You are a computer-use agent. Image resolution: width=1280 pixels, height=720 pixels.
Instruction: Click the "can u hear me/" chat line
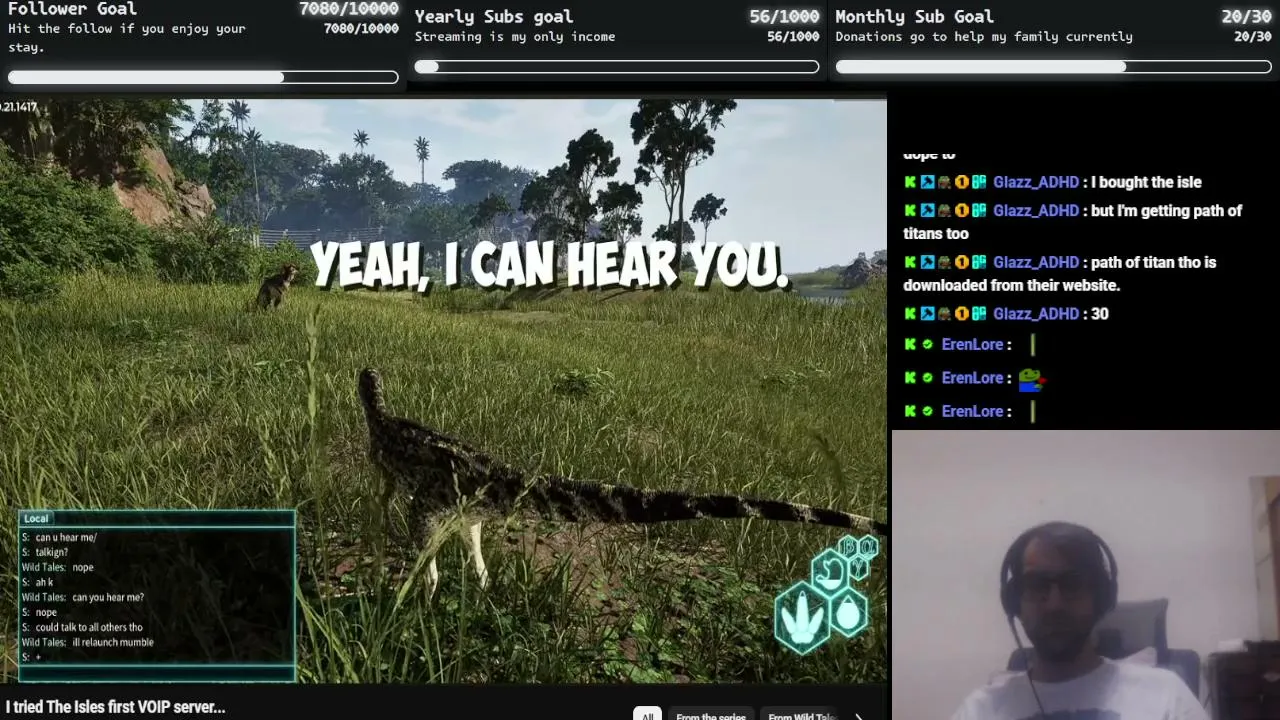66,537
